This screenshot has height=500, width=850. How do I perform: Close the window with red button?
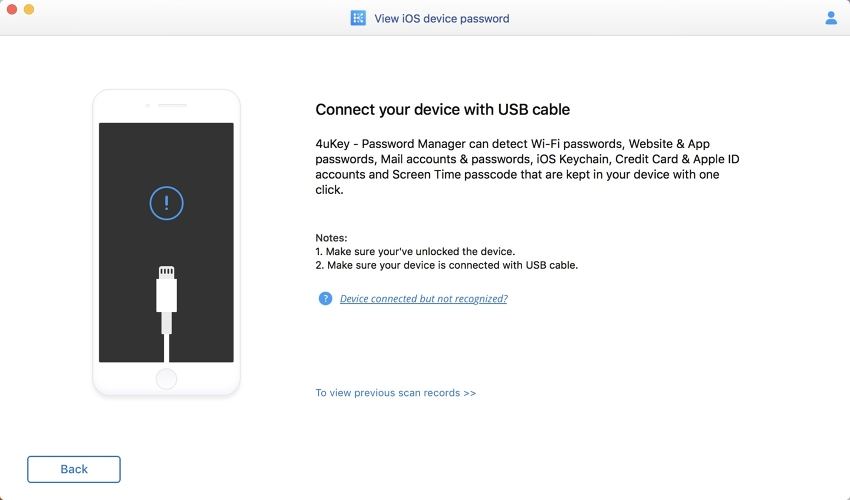(x=11, y=9)
